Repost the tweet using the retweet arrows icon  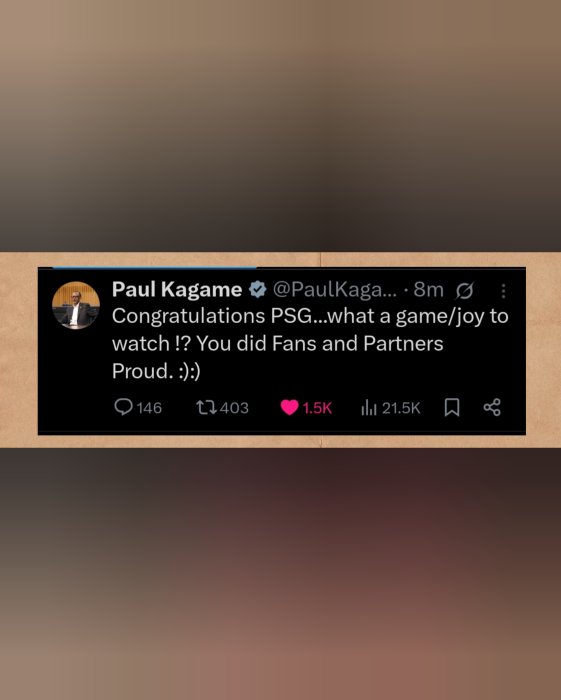207,407
